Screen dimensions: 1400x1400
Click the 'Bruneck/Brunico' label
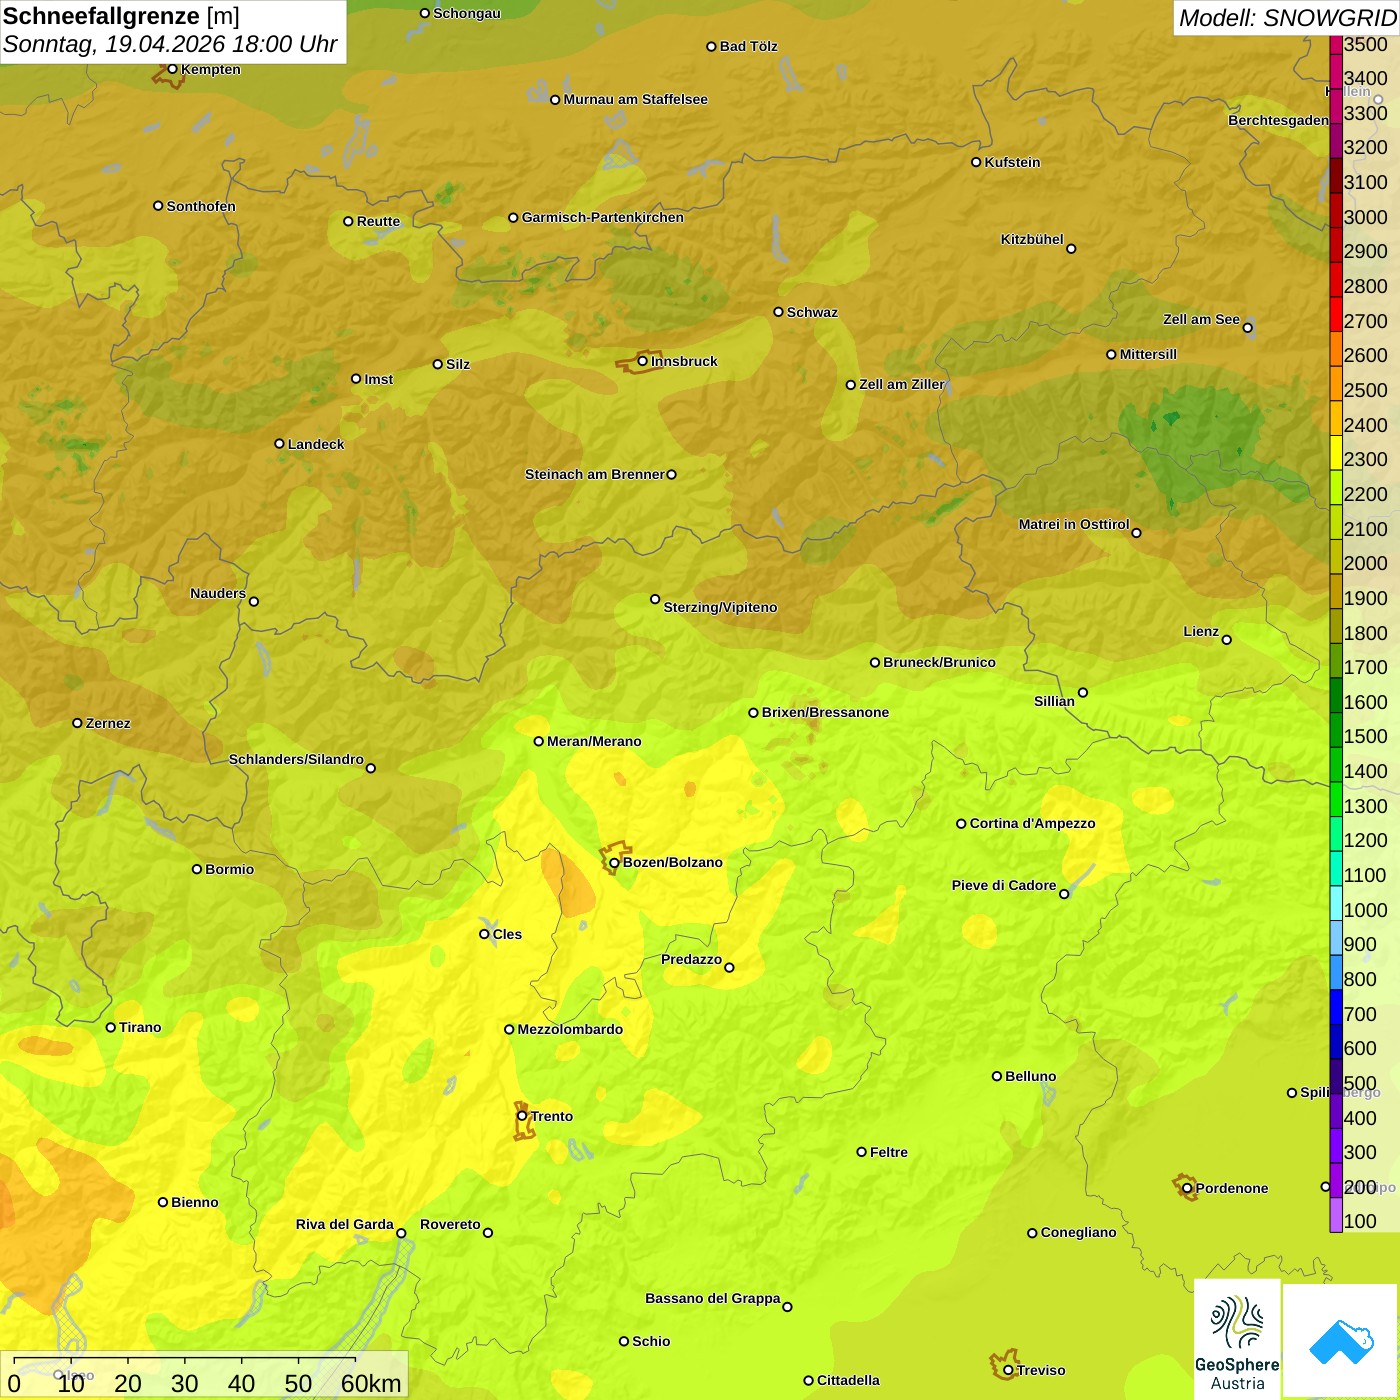[x=939, y=662]
